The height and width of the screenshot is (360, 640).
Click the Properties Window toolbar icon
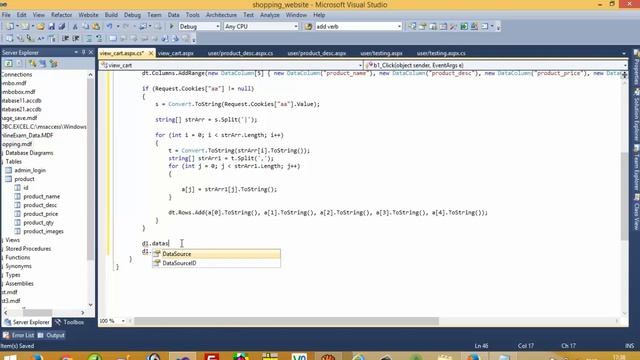coord(423,27)
